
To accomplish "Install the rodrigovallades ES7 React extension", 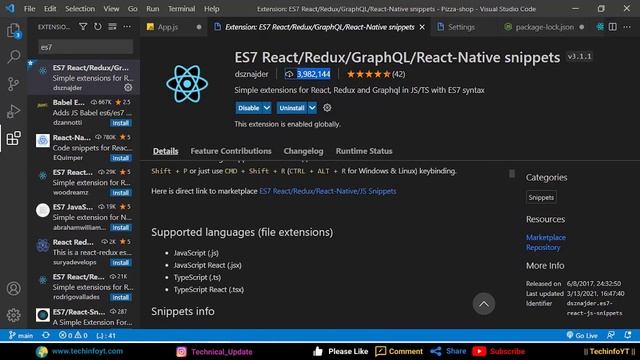I will [x=120, y=297].
